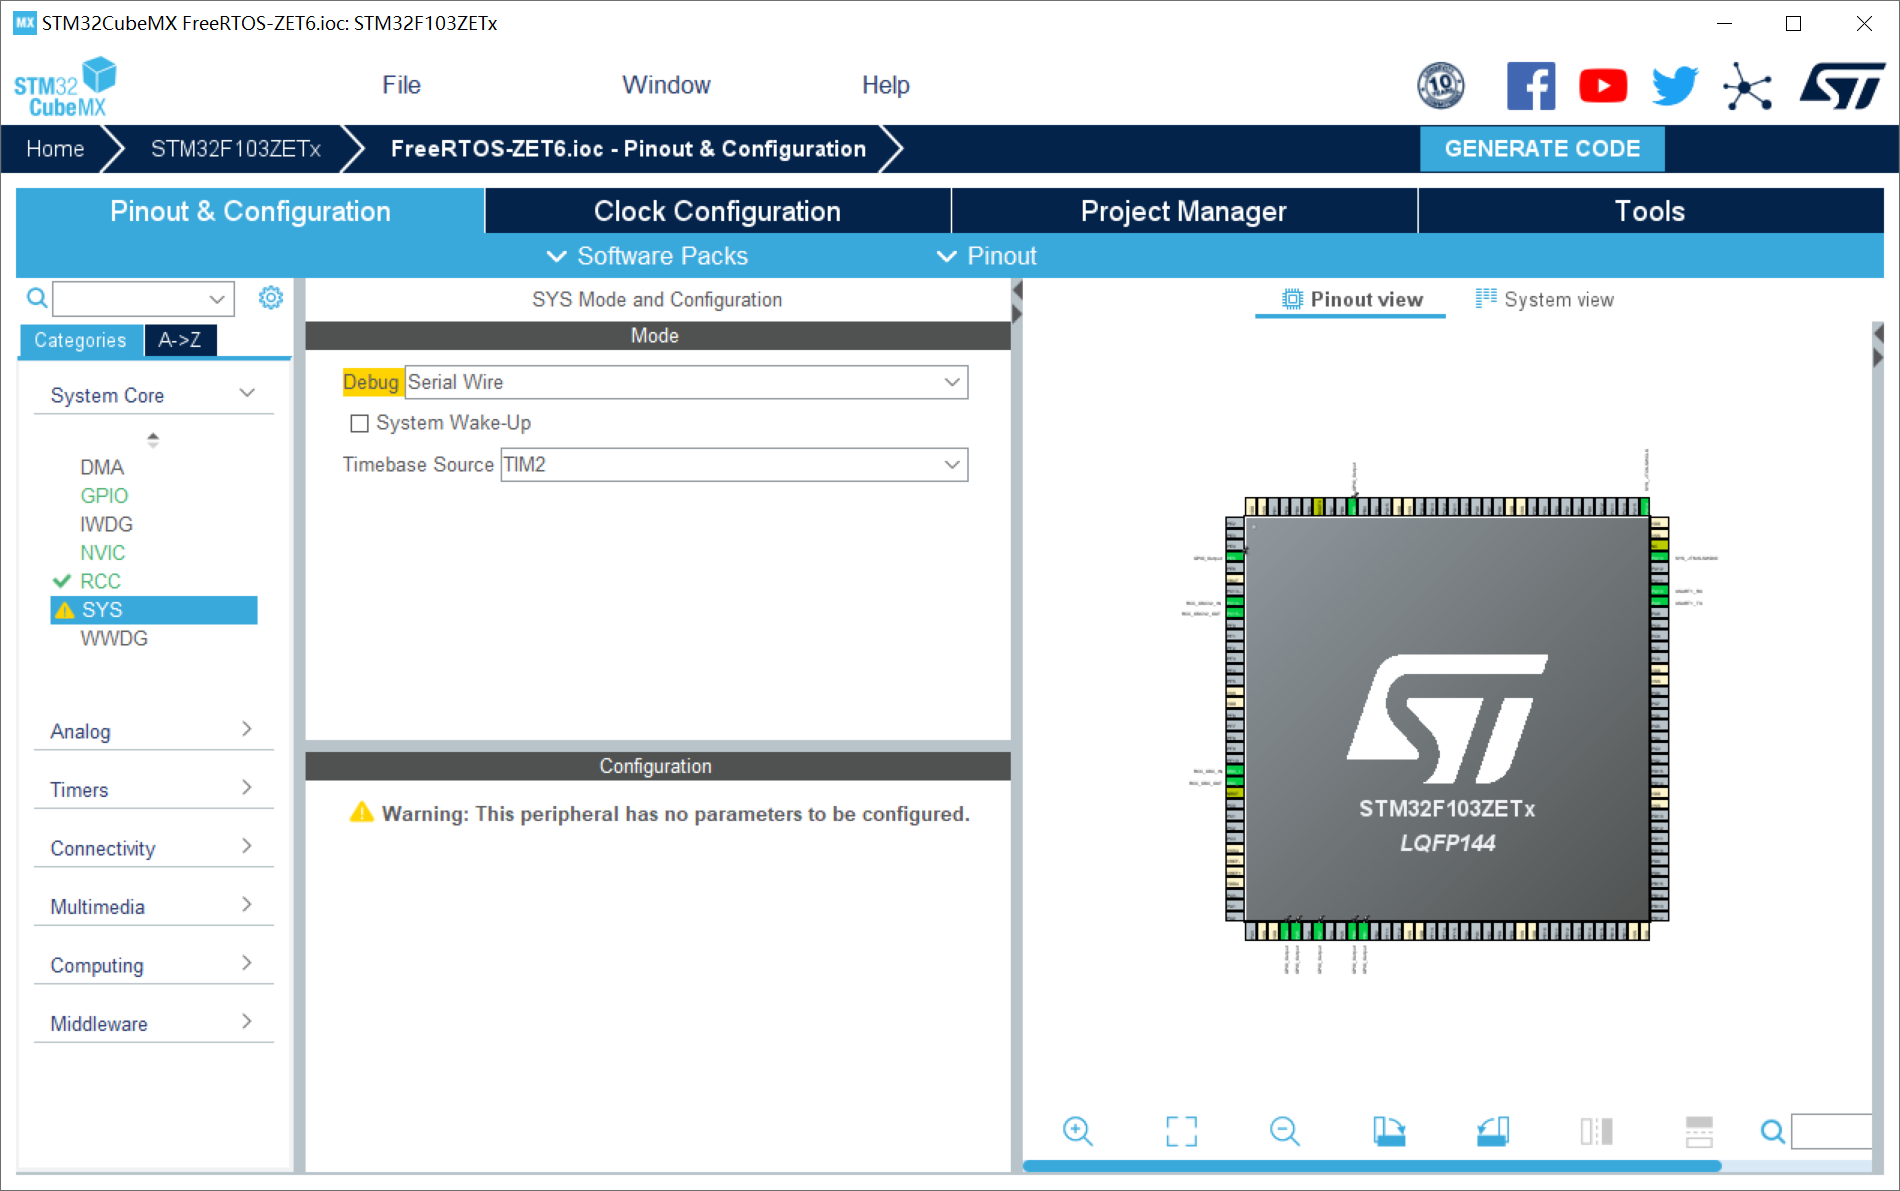Rotate the chip view clockwise

tap(1389, 1131)
